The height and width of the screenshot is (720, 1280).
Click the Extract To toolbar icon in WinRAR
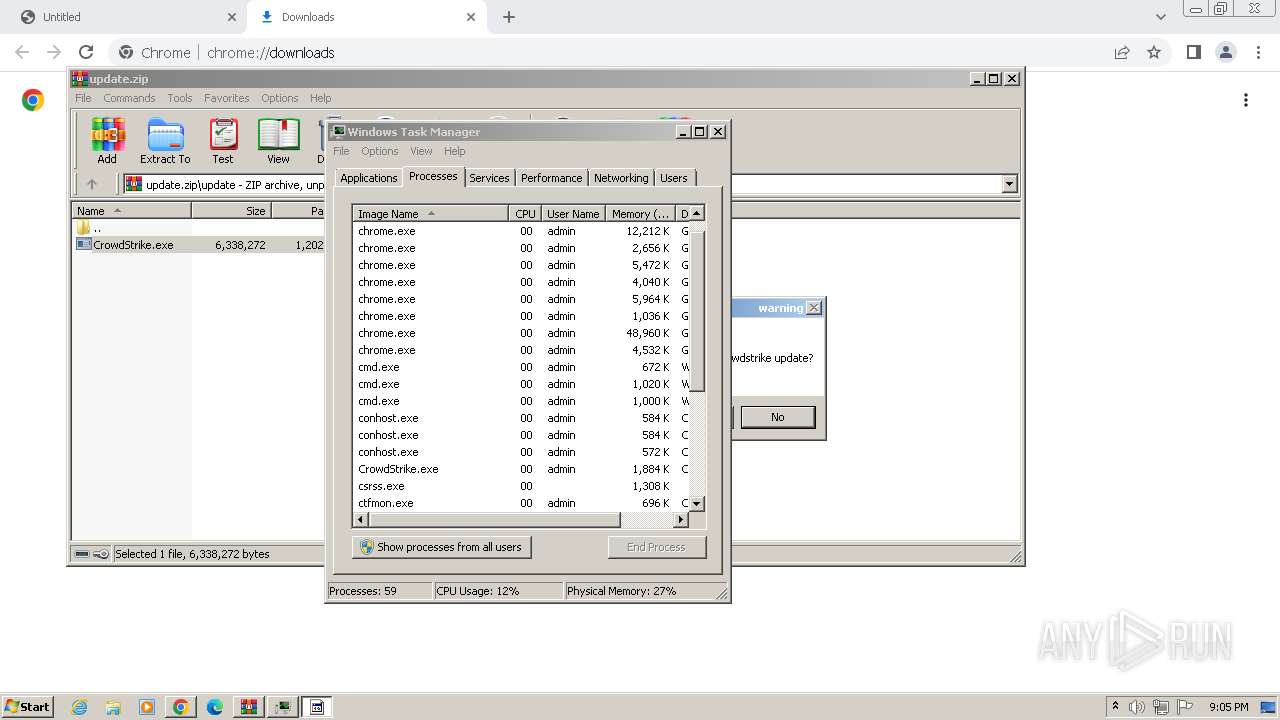pos(165,141)
